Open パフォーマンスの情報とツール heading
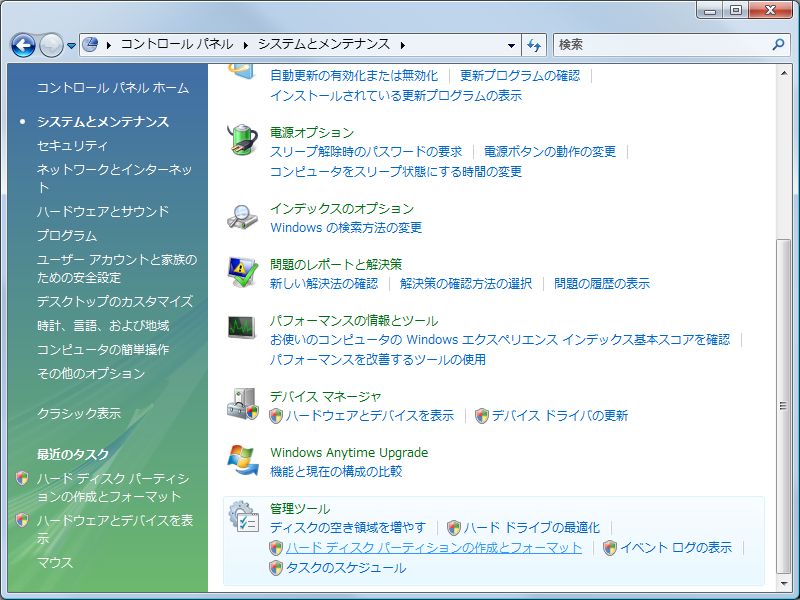This screenshot has width=800, height=600. (x=354, y=320)
